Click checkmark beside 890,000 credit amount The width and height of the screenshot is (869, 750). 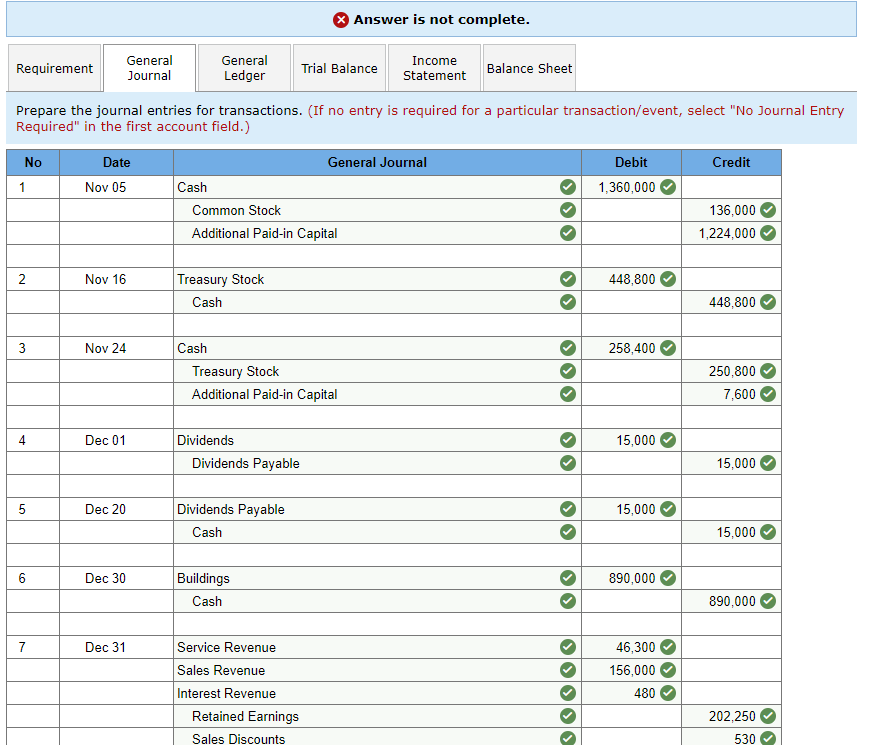click(768, 601)
